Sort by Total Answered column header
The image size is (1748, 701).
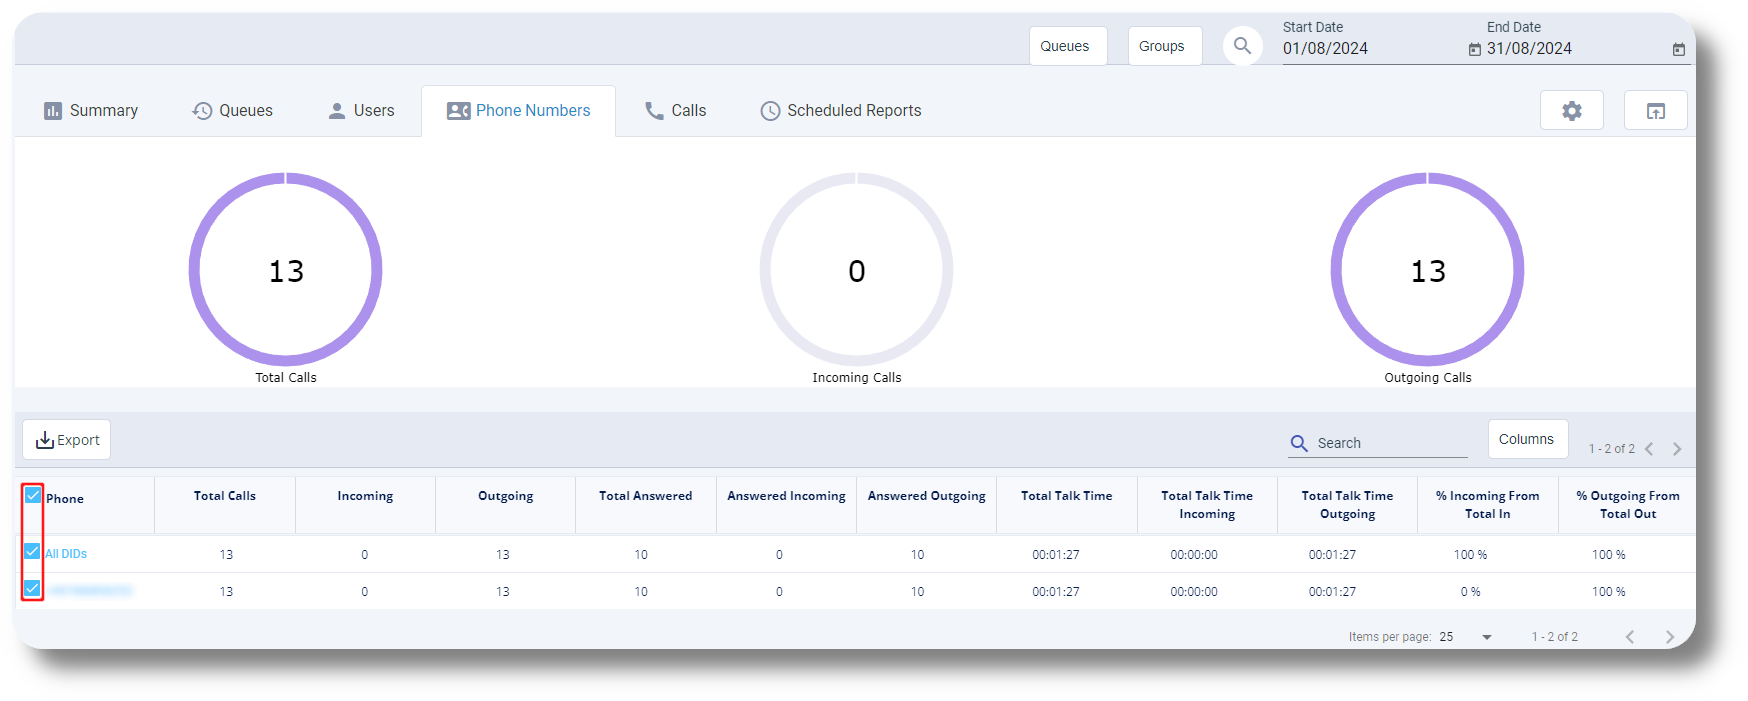[x=646, y=496]
